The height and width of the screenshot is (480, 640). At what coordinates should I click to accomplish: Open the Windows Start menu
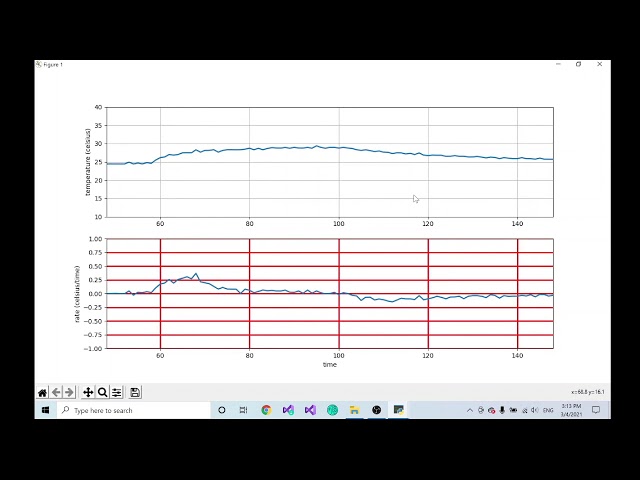(45, 410)
